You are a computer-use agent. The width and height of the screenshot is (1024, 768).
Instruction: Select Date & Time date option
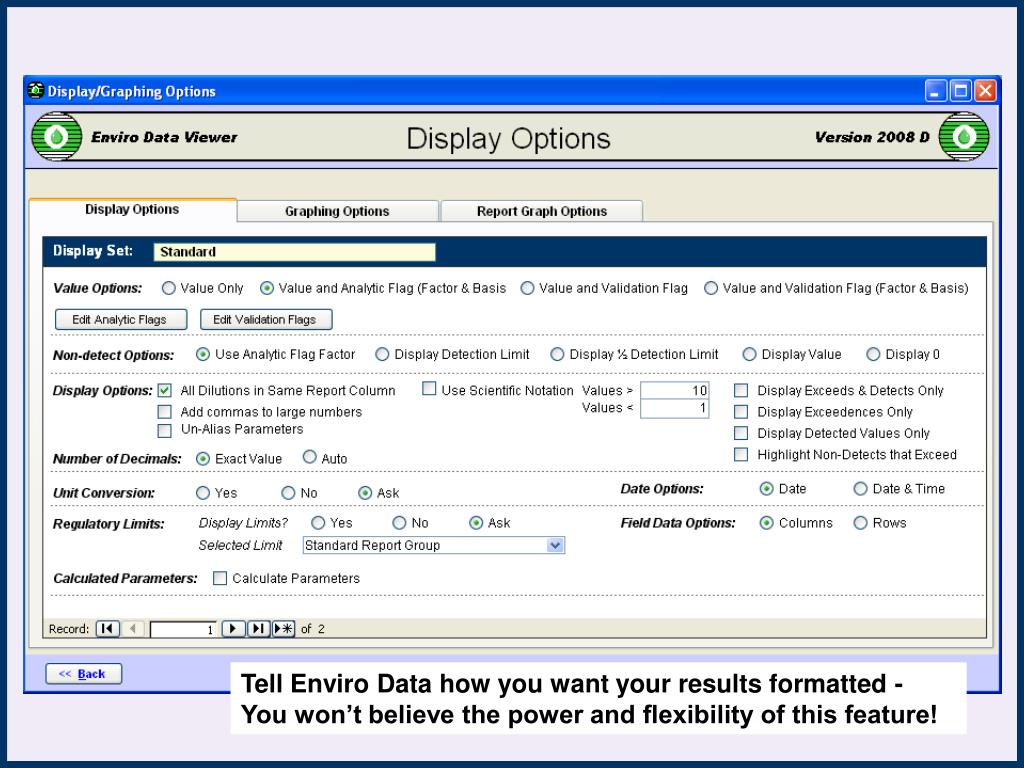point(861,488)
